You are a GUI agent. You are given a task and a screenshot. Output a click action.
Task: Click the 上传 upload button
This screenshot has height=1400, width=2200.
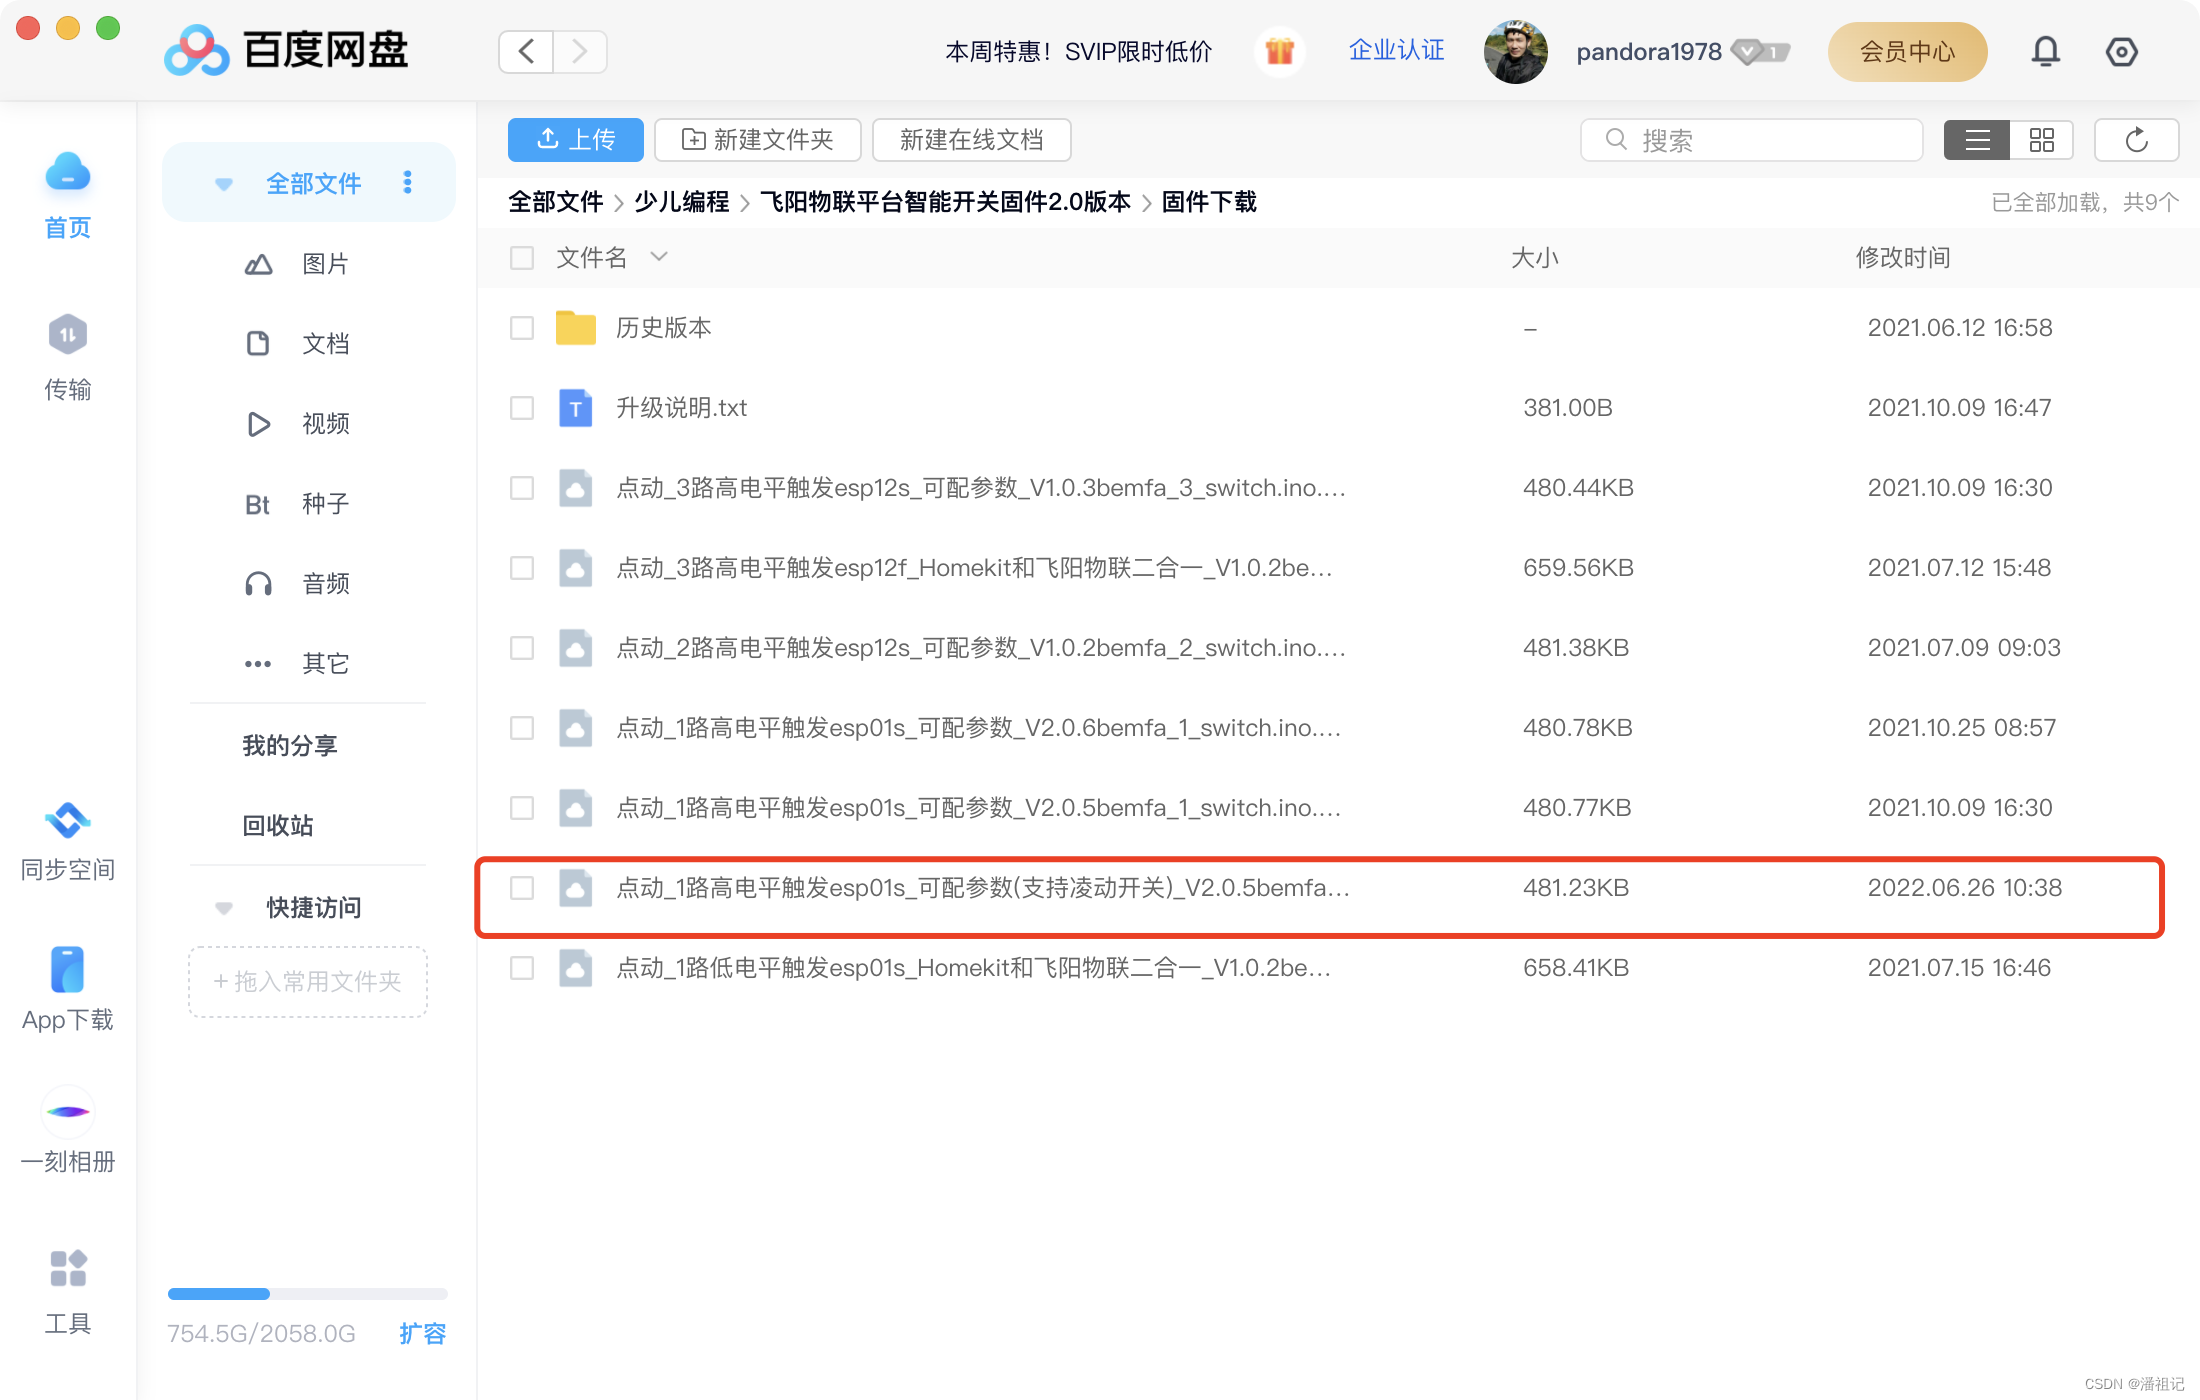tap(575, 140)
